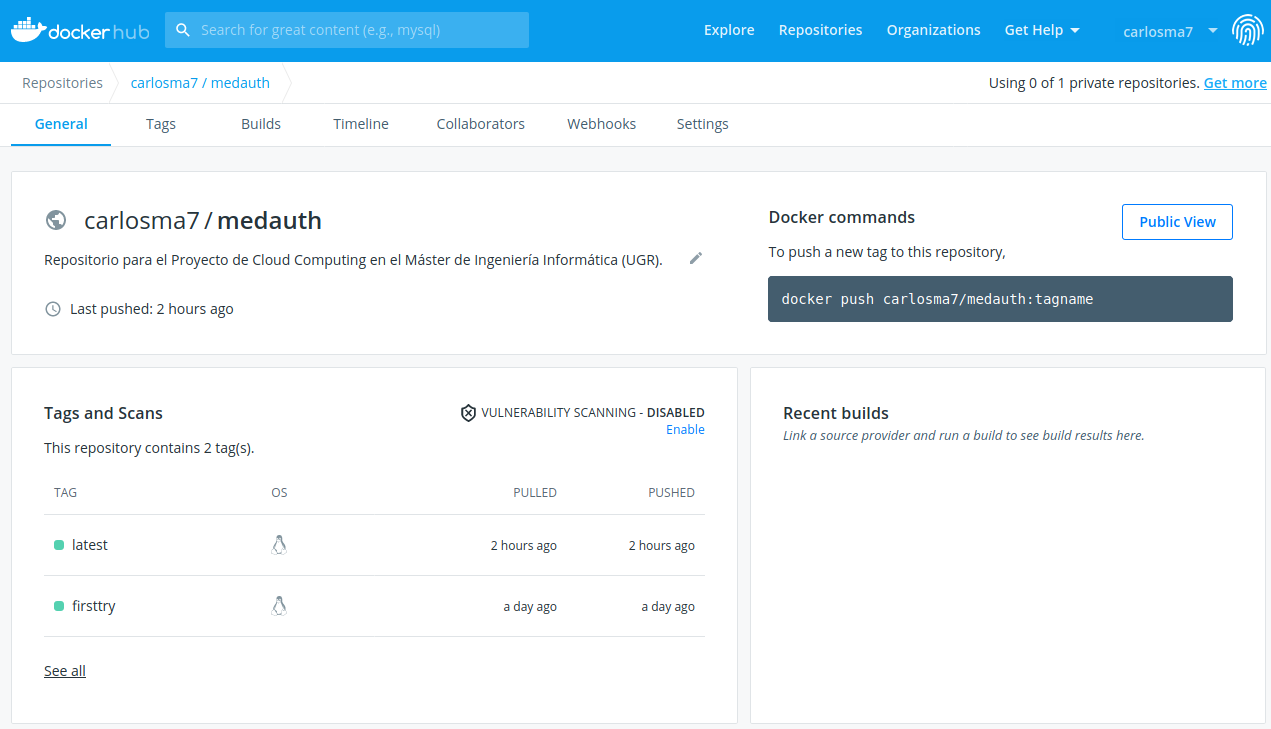
Task: Click the Tags and Scans heading
Action: [x=103, y=413]
